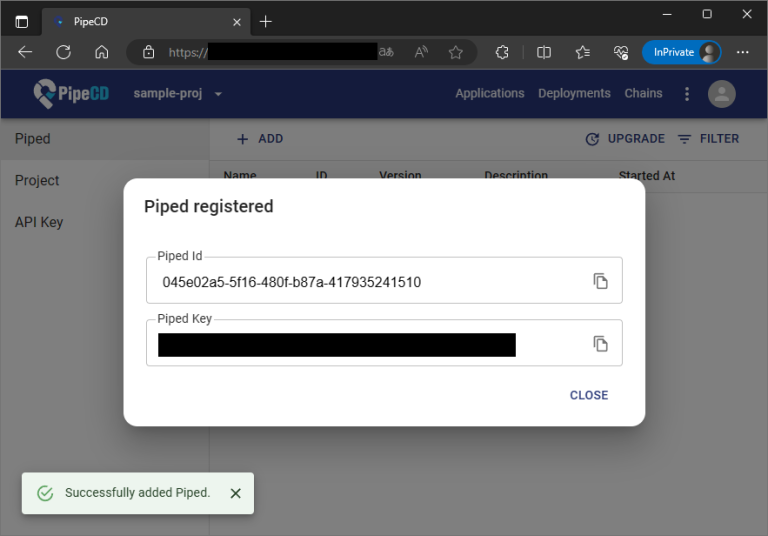This screenshot has height=536, width=768.
Task: Dismiss the Successfully added Piped notification
Action: tap(235, 493)
